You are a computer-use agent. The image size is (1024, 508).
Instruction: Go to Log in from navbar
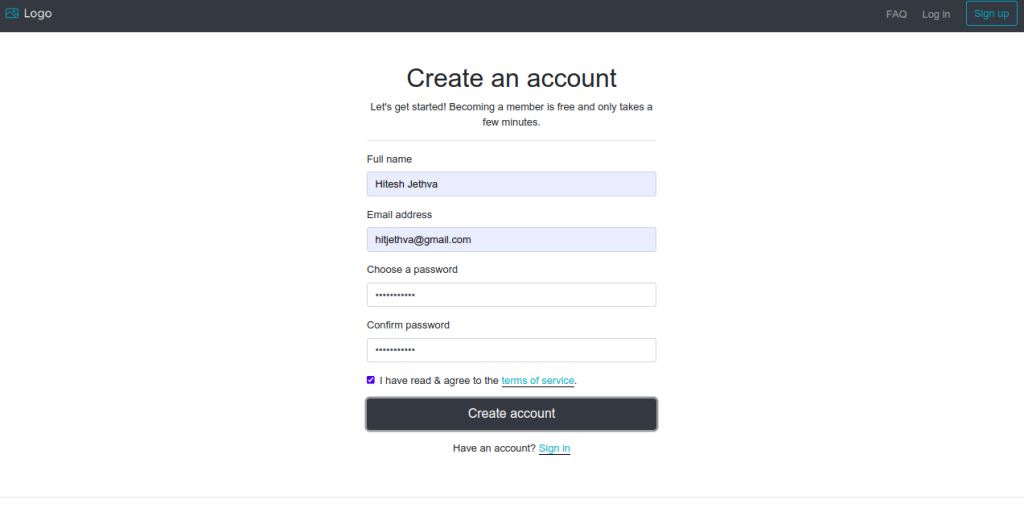point(936,14)
